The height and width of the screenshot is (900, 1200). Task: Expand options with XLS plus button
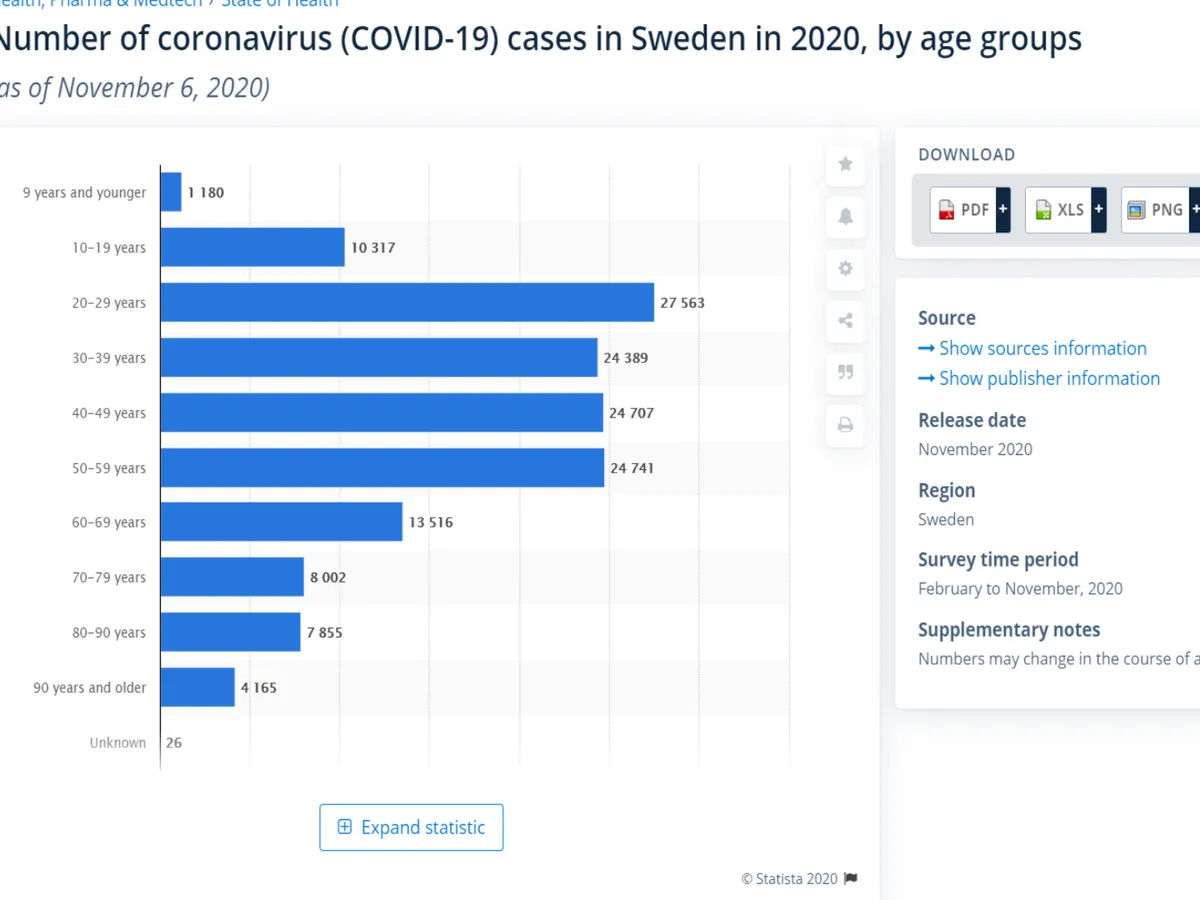tap(1099, 210)
